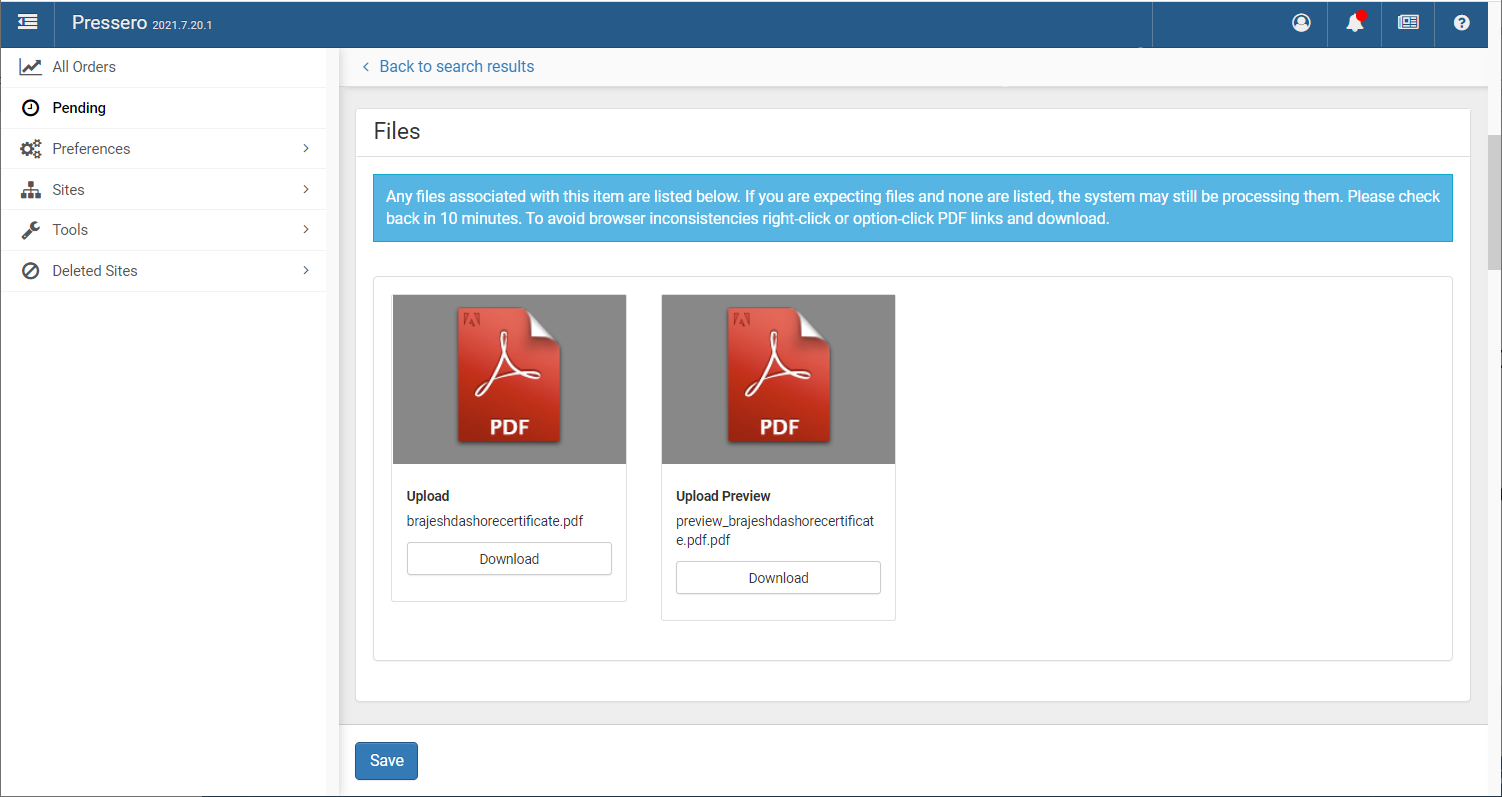Click the All Orders chart icon
The image size is (1502, 797).
[x=31, y=67]
